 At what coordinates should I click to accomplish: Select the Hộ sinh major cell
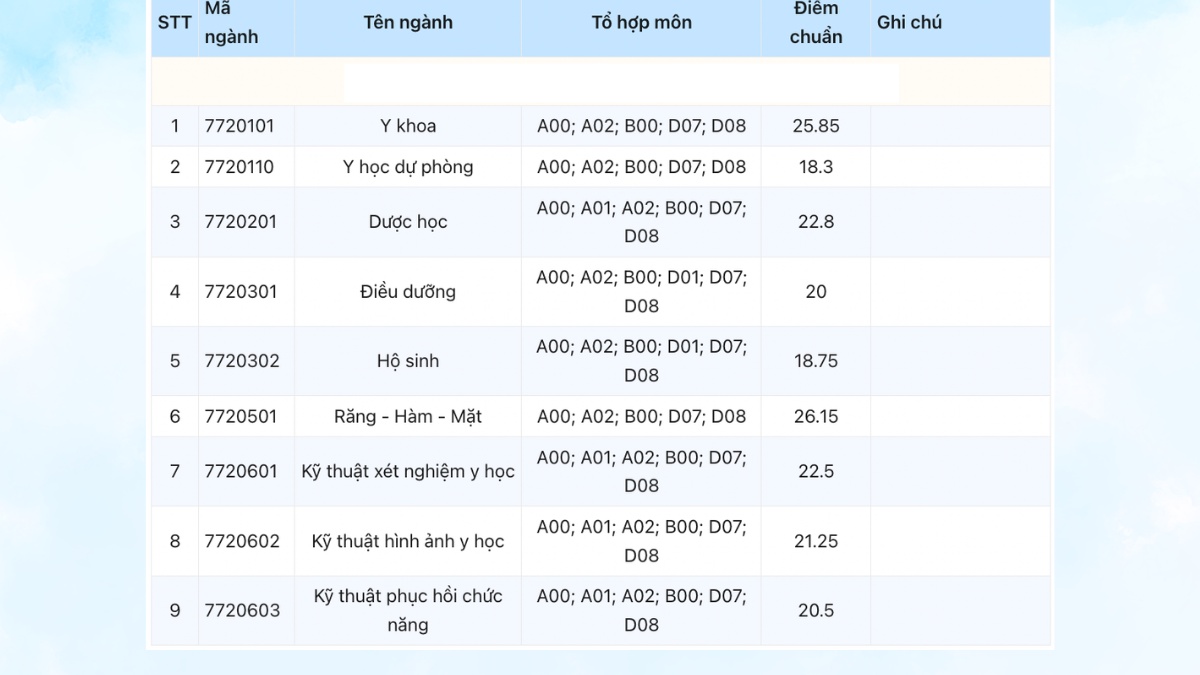click(x=408, y=361)
